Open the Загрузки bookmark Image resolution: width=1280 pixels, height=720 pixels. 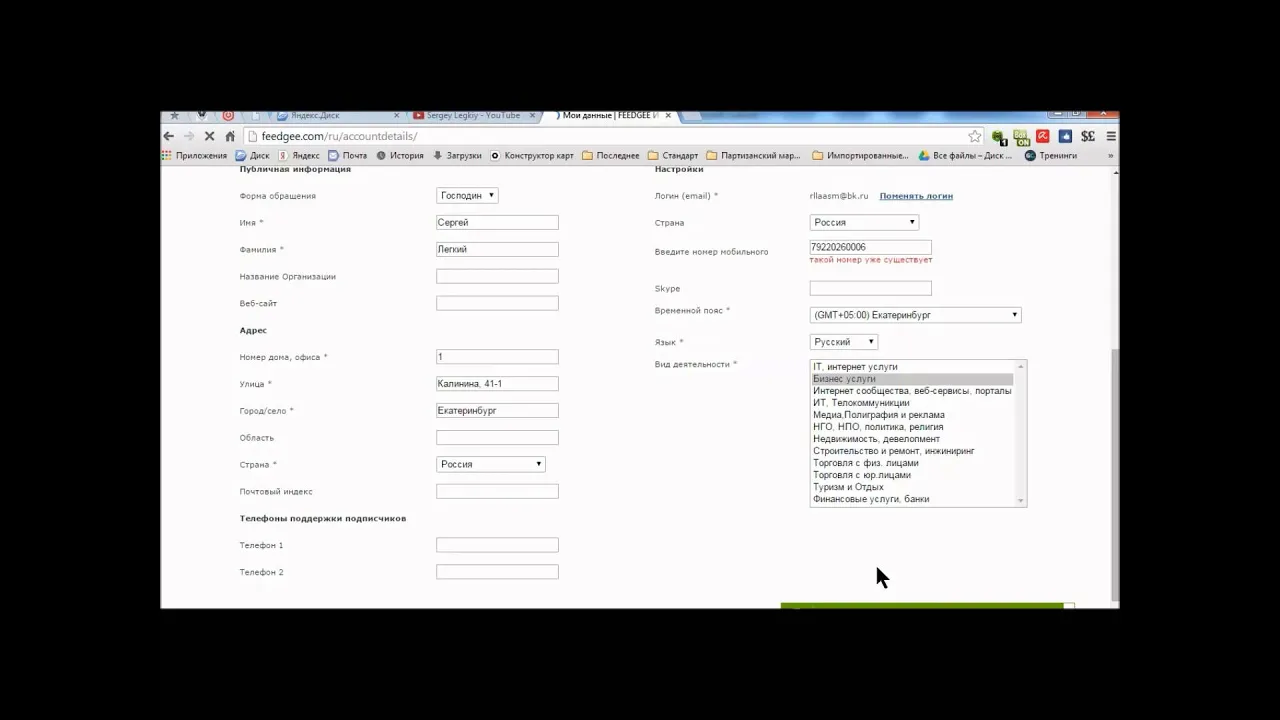point(457,156)
